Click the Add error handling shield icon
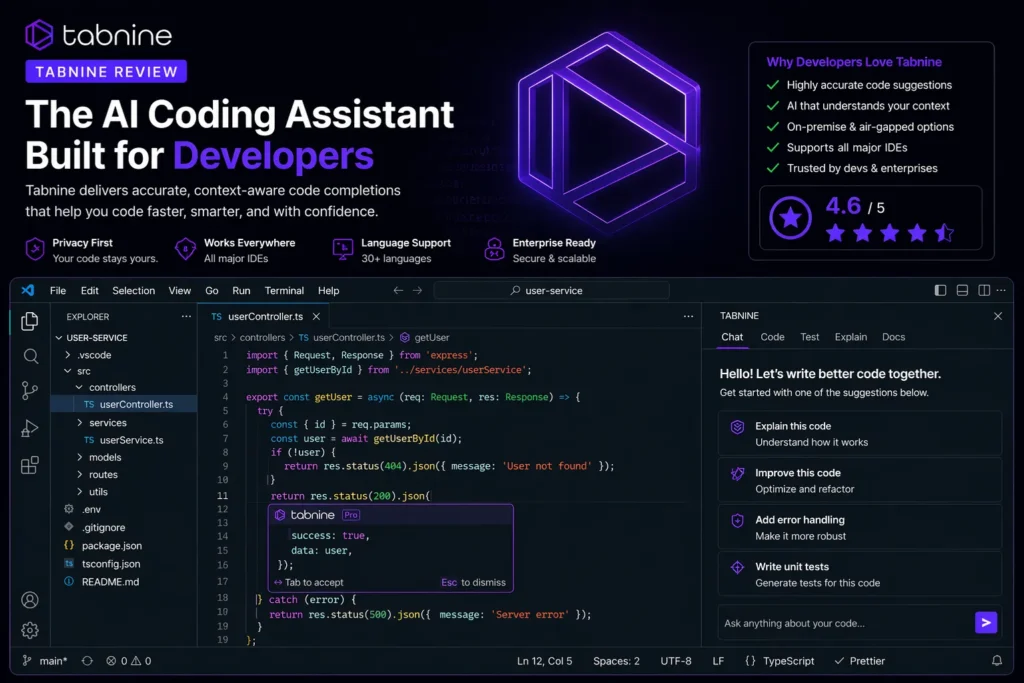 click(x=737, y=520)
